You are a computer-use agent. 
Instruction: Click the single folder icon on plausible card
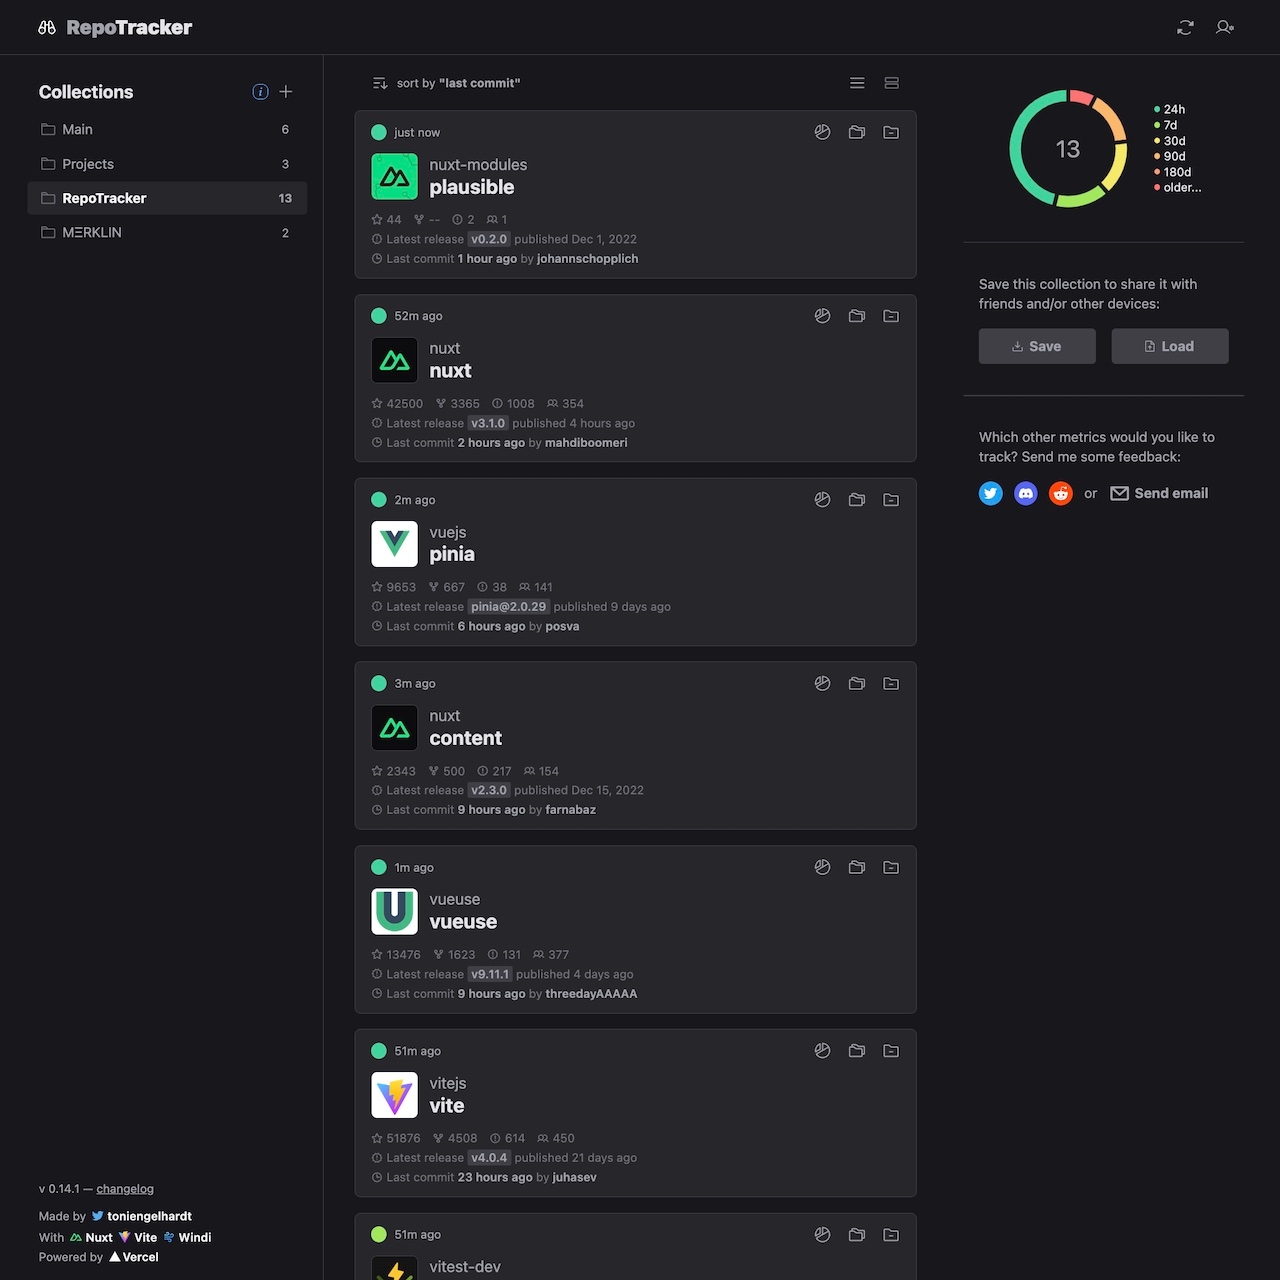point(891,132)
